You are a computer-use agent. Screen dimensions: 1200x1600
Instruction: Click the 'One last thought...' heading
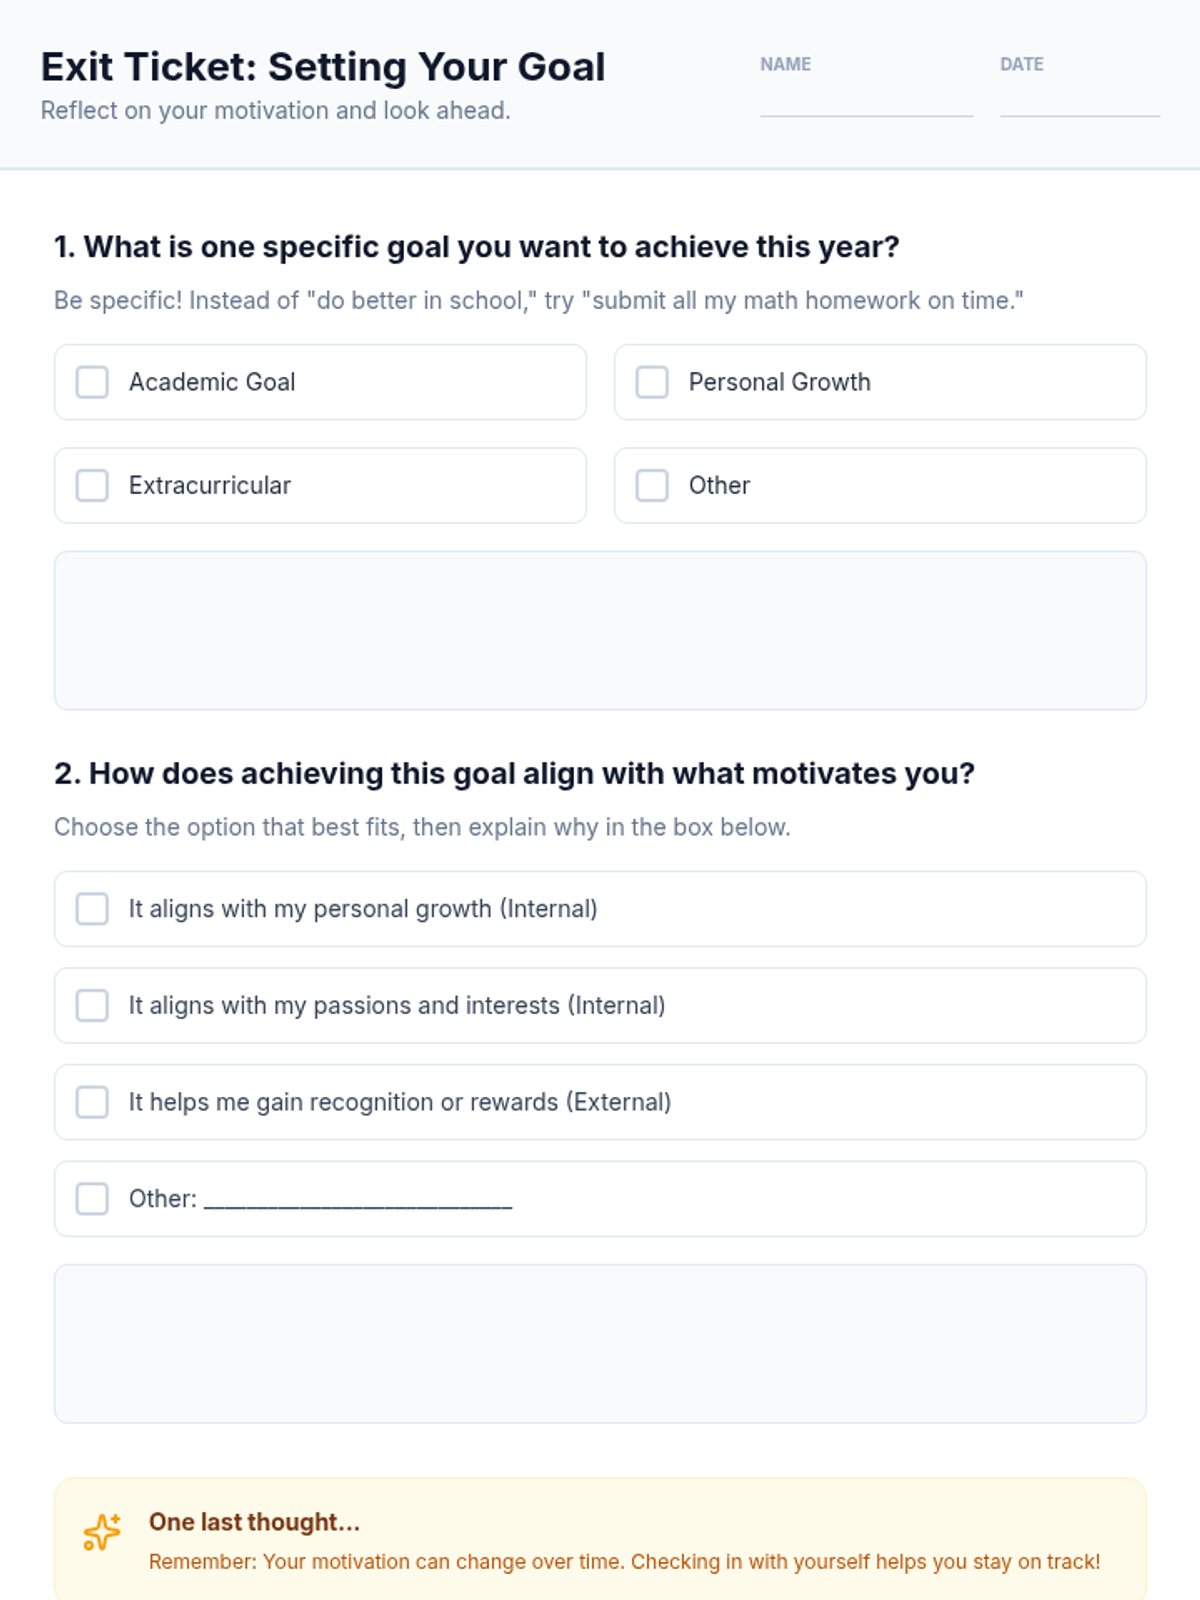pyautogui.click(x=254, y=1522)
